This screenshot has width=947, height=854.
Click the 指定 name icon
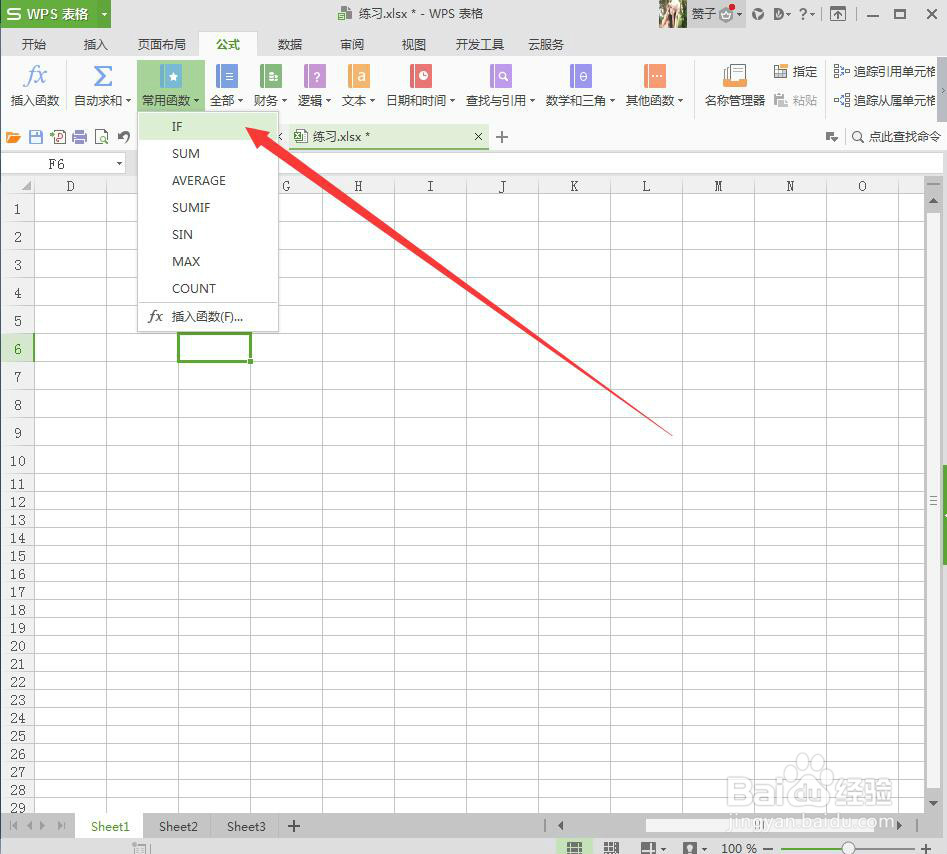coord(781,71)
